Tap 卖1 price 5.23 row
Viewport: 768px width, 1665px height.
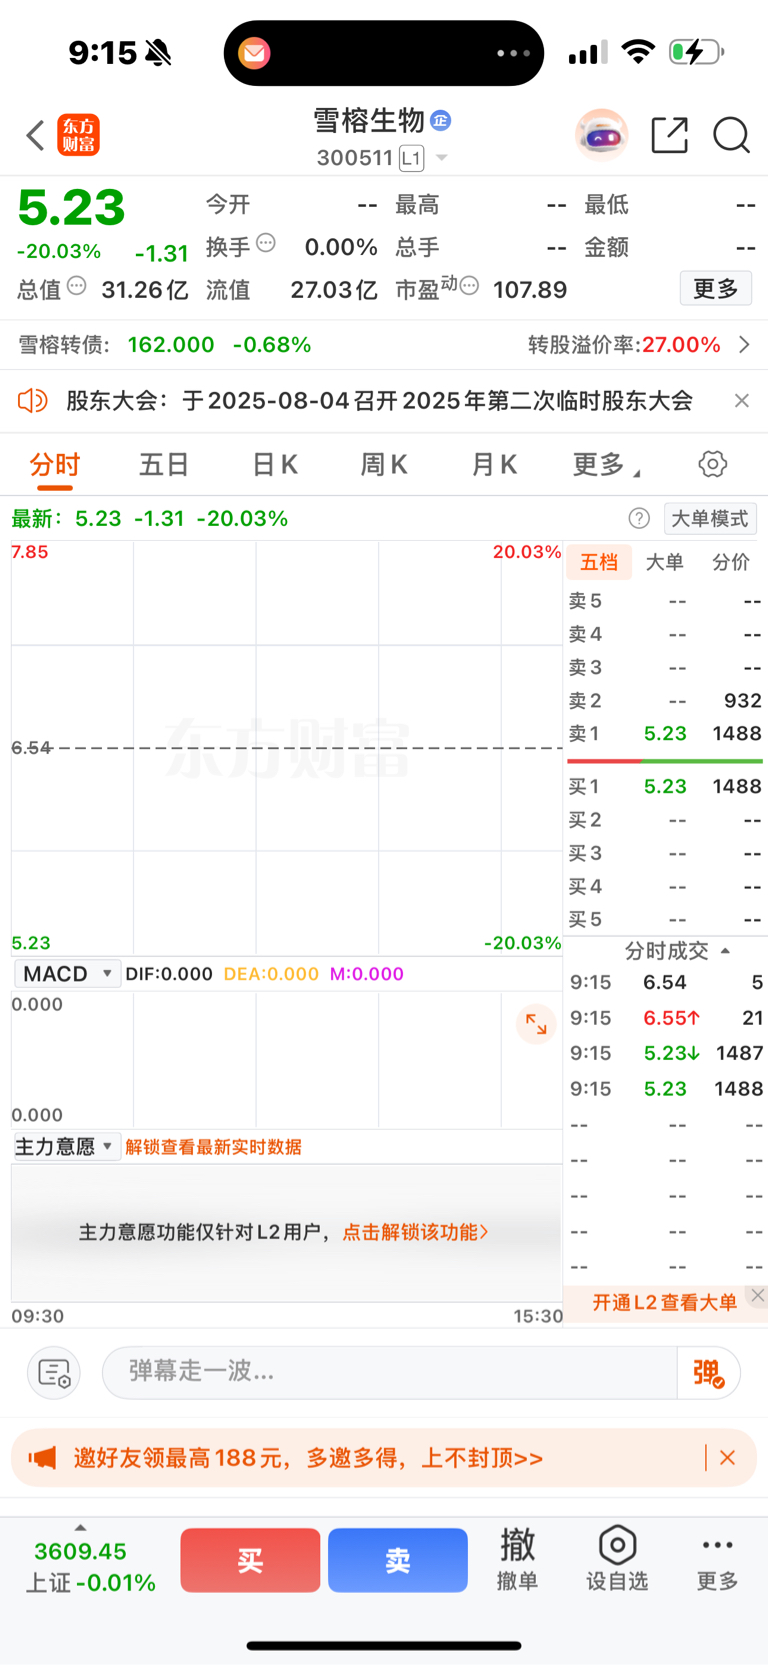[x=665, y=734]
